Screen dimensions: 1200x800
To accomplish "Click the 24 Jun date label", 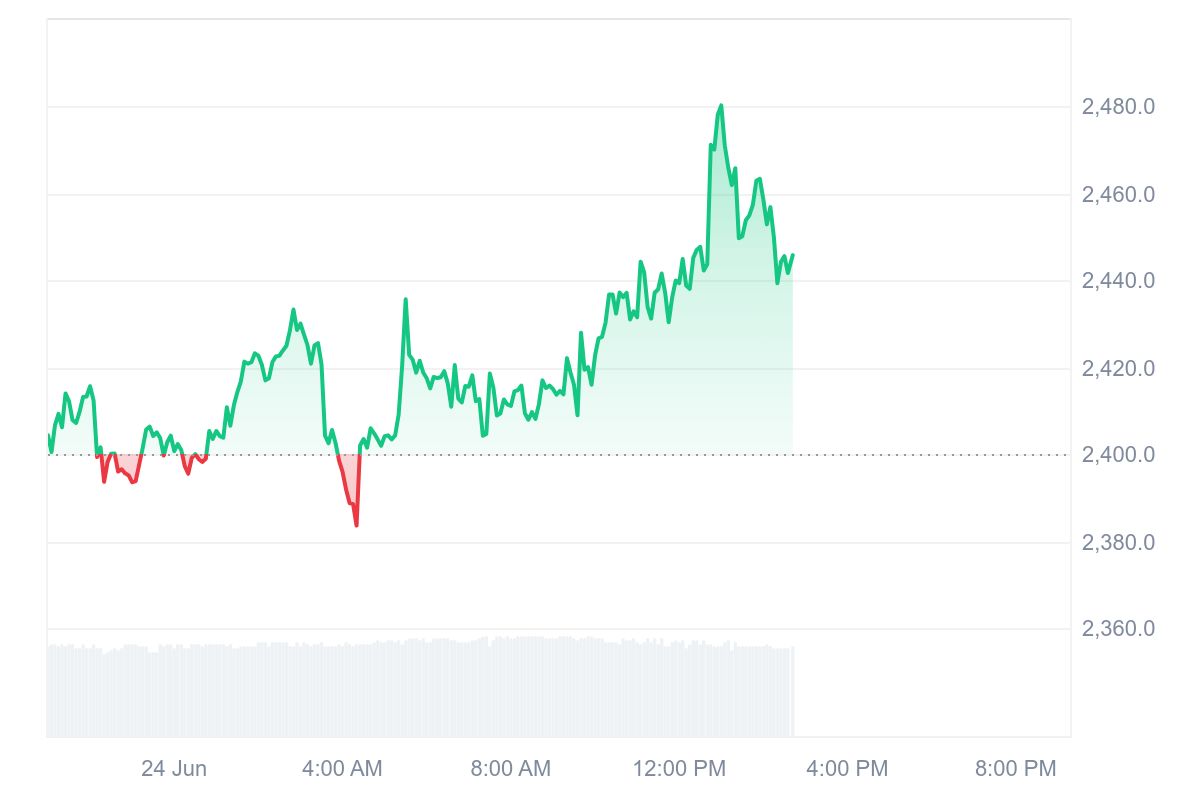I will (x=174, y=768).
